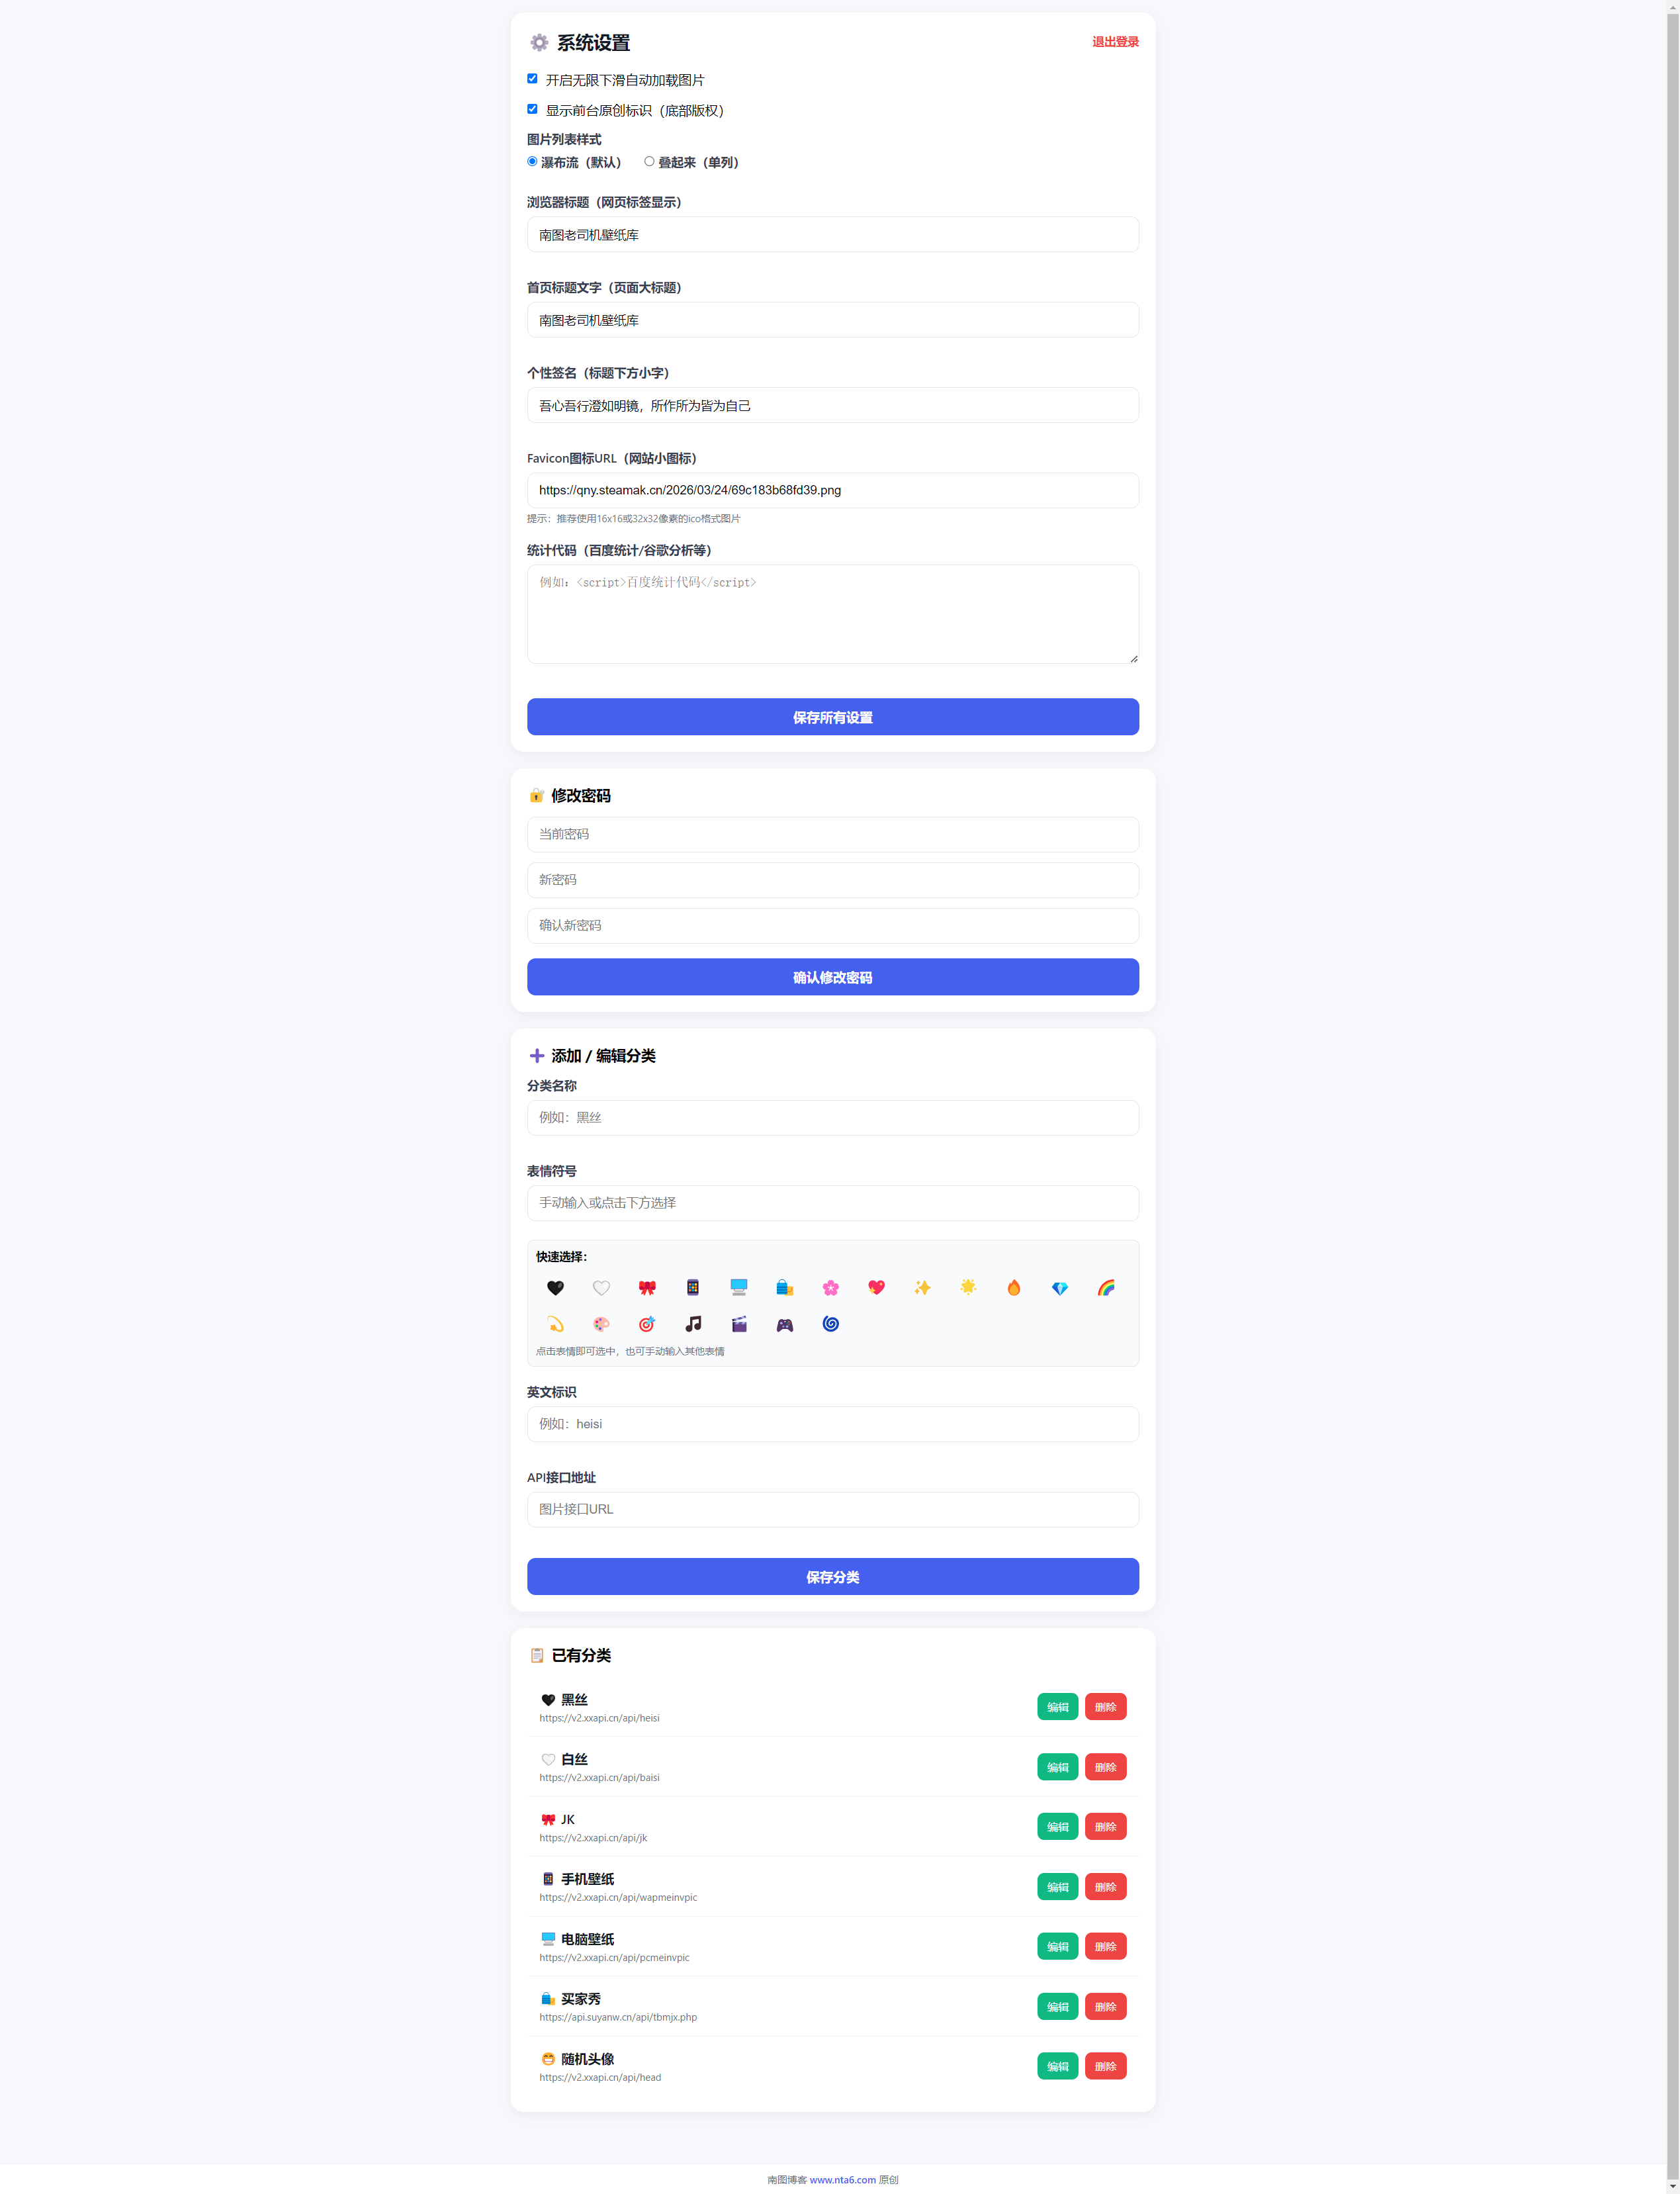Choose the desktop computer emoji
This screenshot has width=1680, height=2194.
739,1288
